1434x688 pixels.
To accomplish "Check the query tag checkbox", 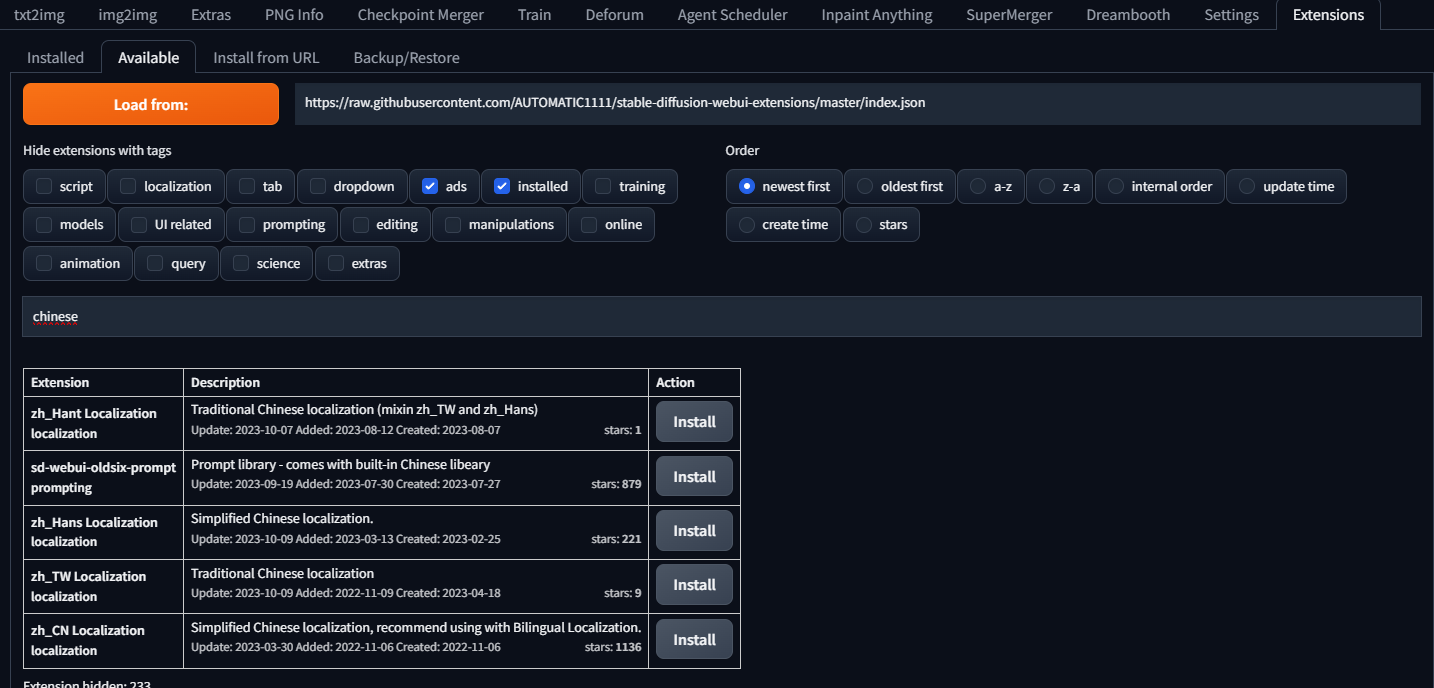I will click(155, 263).
